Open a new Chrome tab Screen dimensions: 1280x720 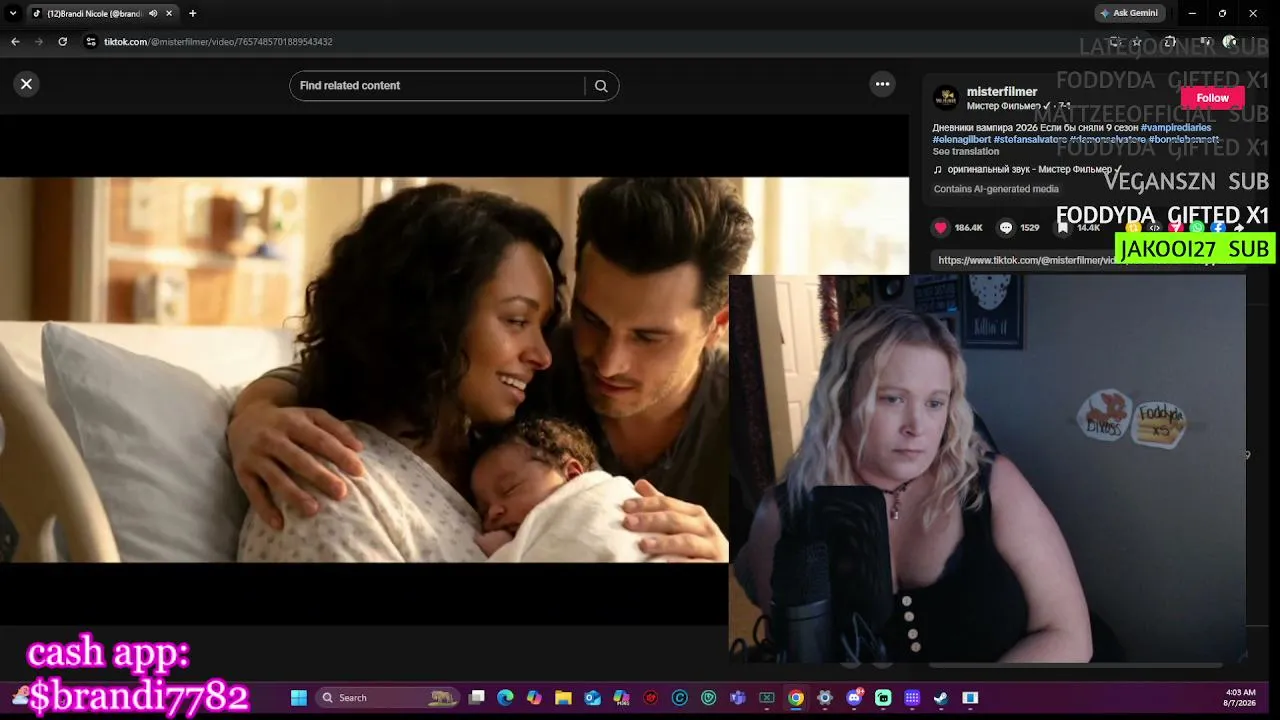(192, 14)
